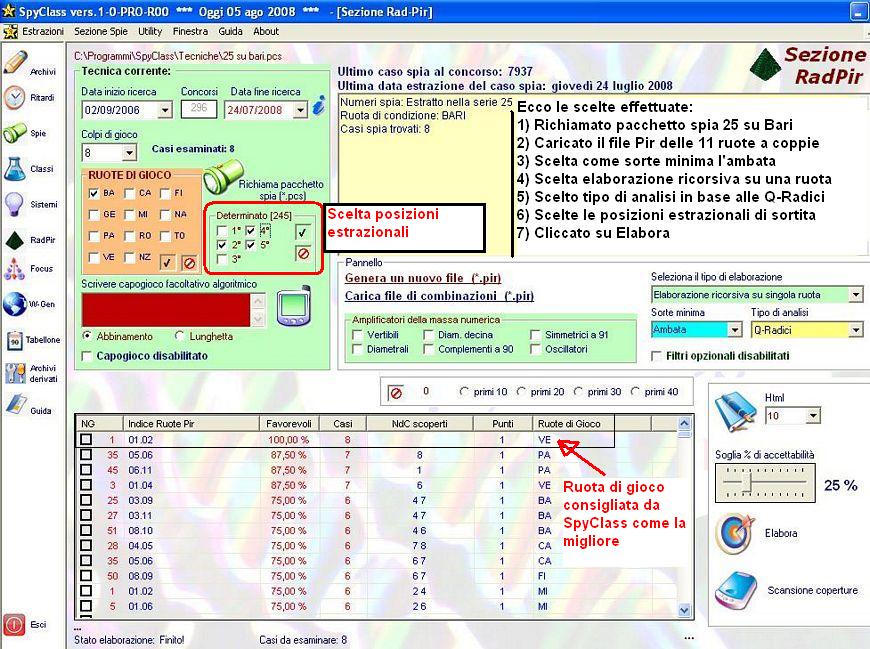Click the Html notebook icon
This screenshot has height=649, width=870.
tap(736, 412)
